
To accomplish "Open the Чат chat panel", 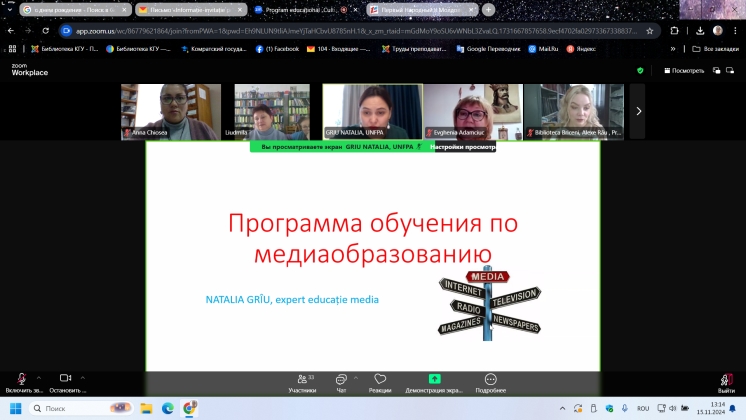I will (x=341, y=383).
